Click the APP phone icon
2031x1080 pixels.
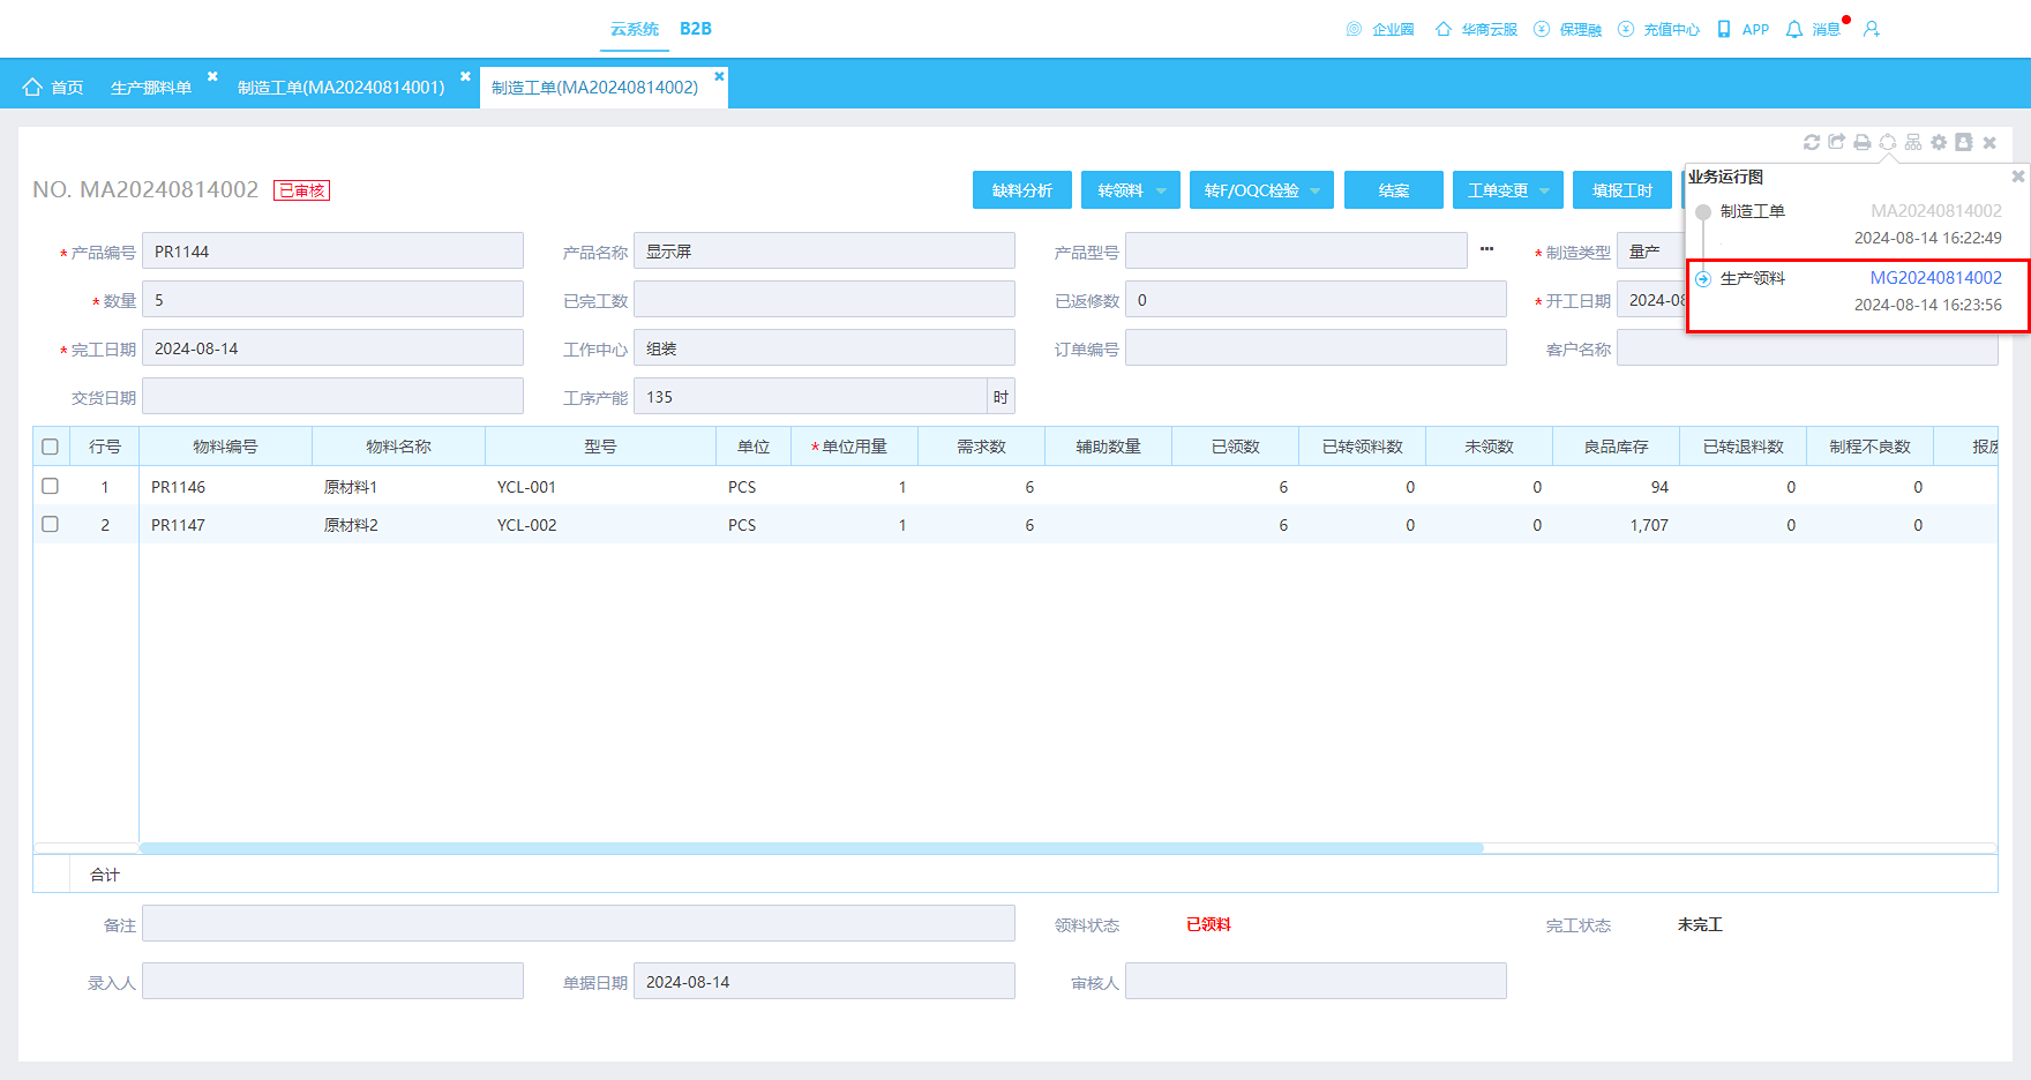1724,29
